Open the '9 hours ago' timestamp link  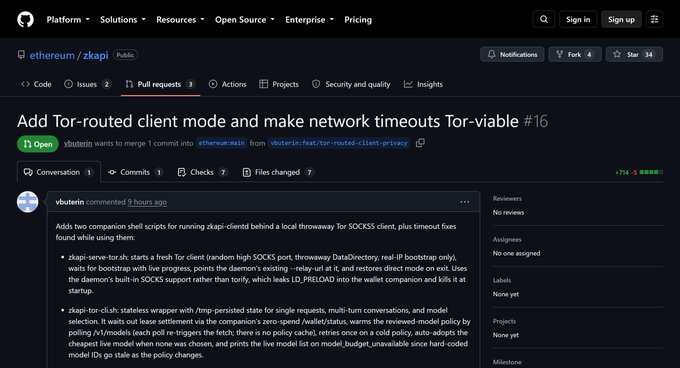point(147,202)
